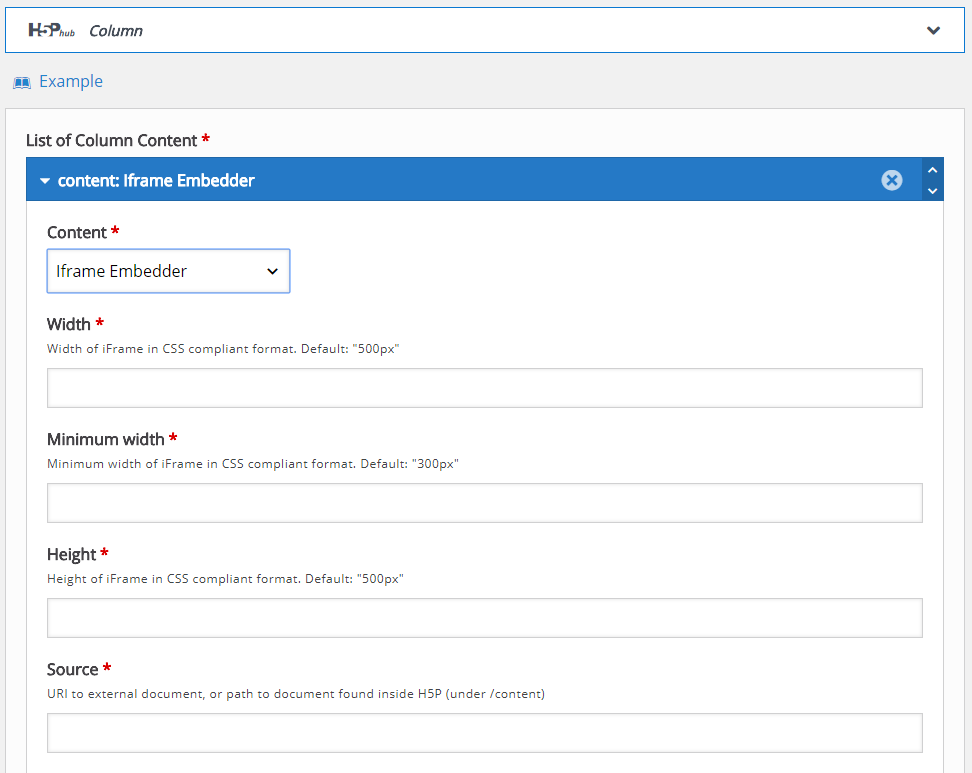972x773 pixels.
Task: Focus the Height input field
Action: click(484, 617)
